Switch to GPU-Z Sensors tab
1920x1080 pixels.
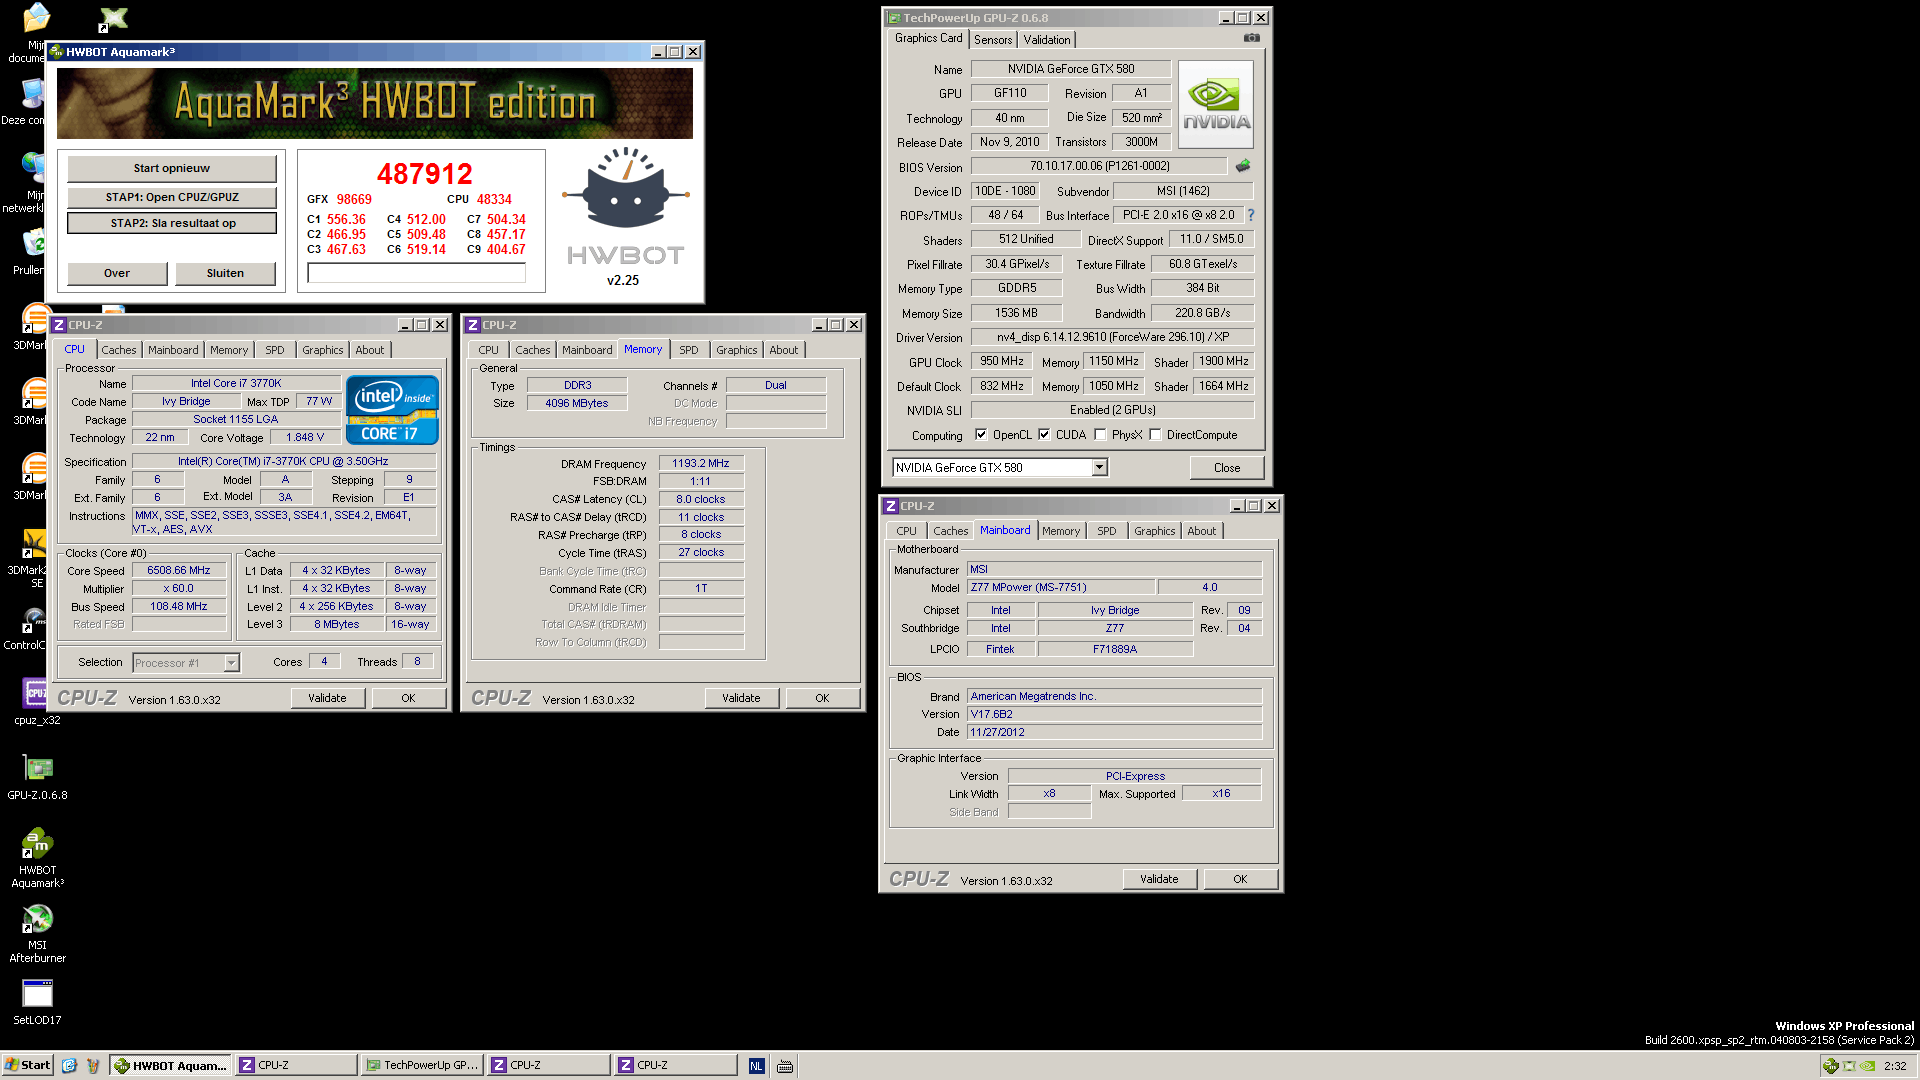point(993,40)
